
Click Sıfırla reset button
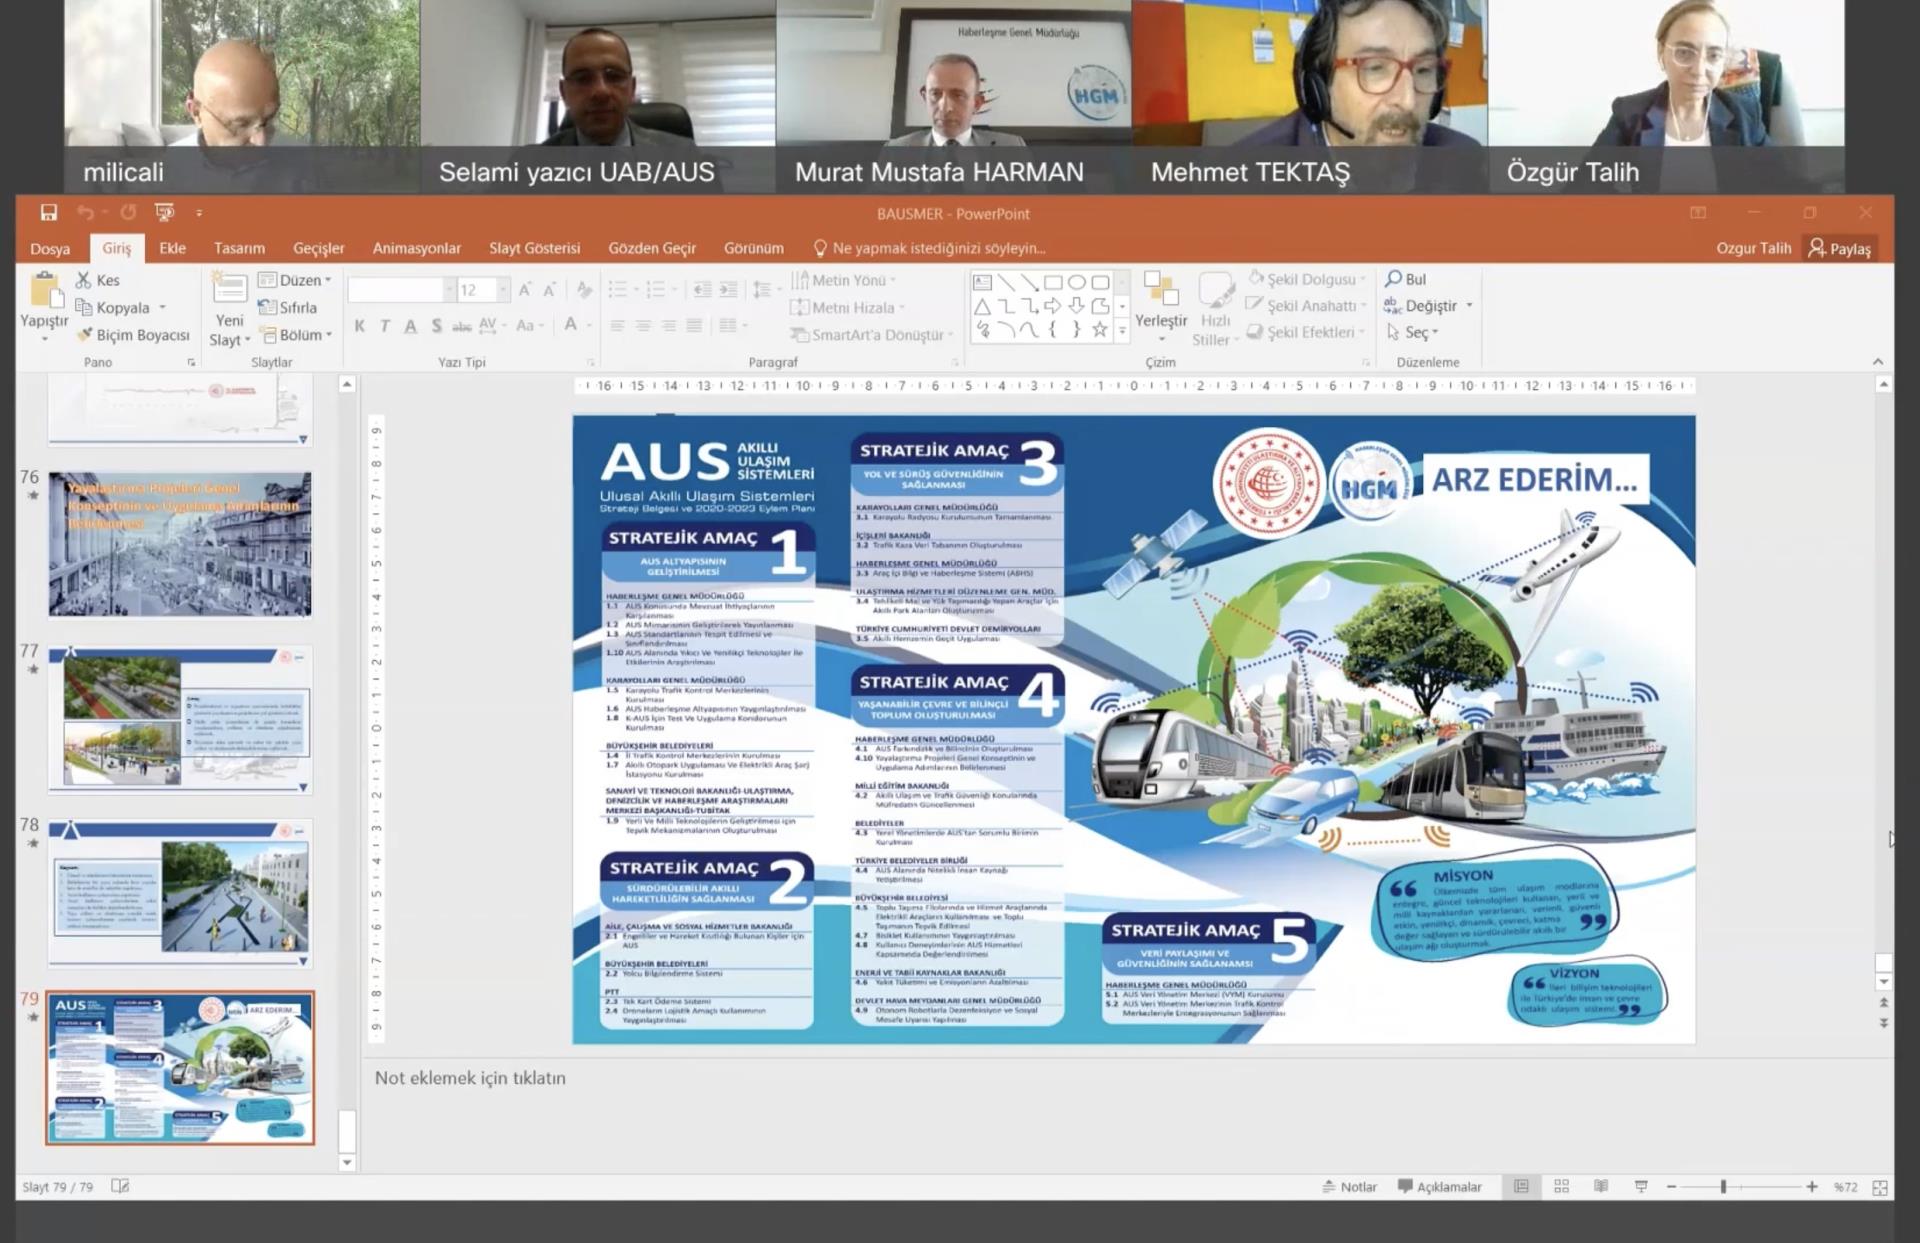288,307
